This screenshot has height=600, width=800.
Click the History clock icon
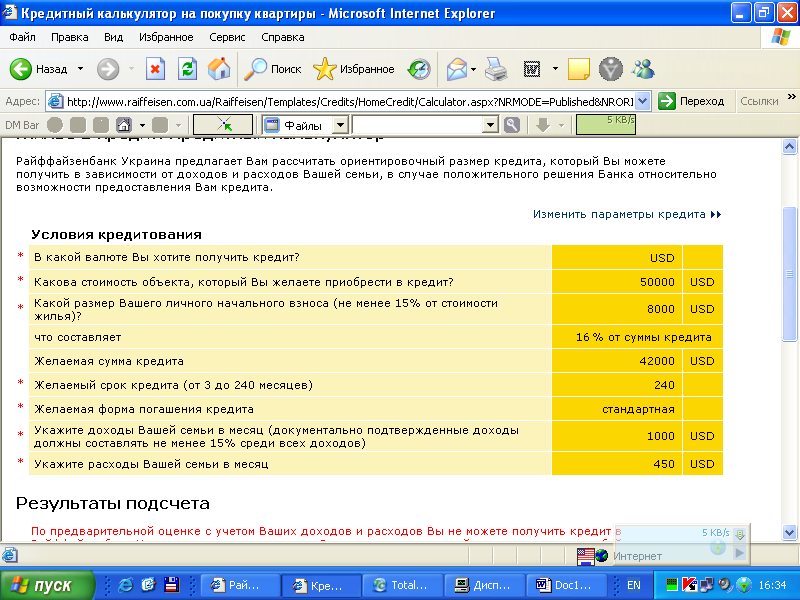click(419, 69)
